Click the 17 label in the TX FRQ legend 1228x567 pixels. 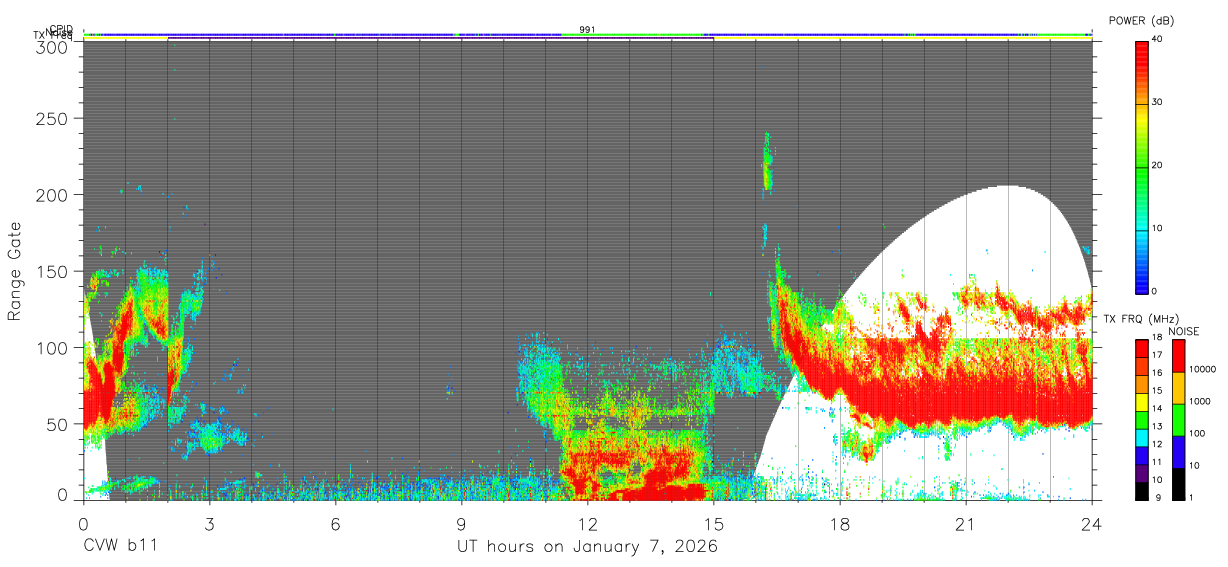coord(1158,355)
